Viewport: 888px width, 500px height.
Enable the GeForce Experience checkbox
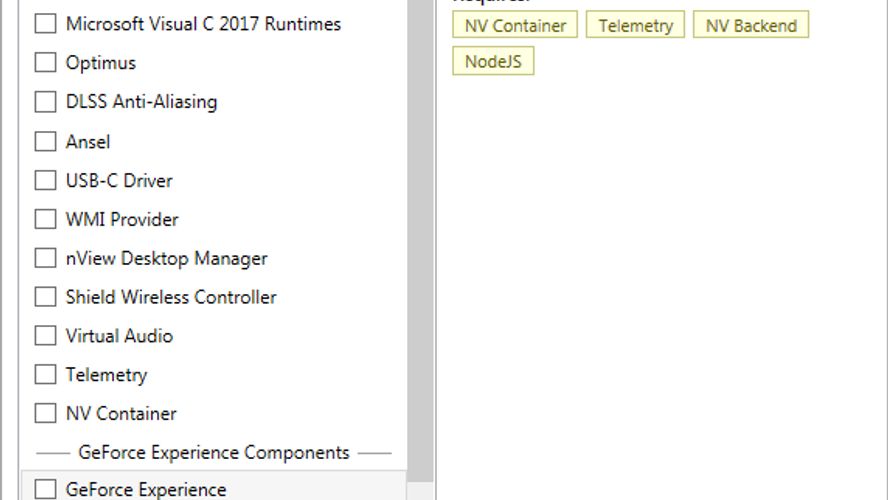[45, 489]
